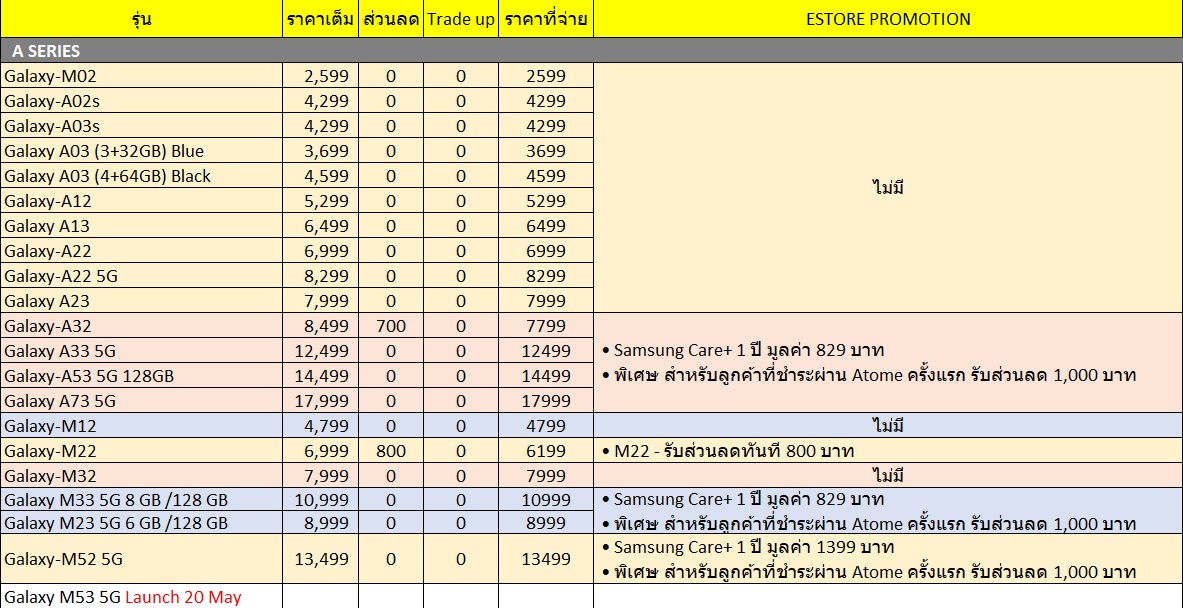Select the "ราคาเต็ม" header cell

(320, 20)
